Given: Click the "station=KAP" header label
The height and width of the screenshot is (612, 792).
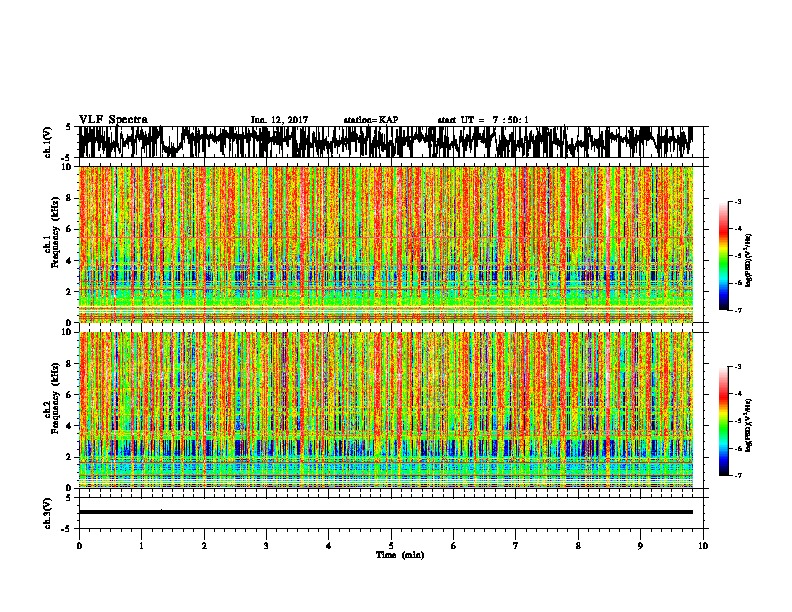Looking at the screenshot, I should click(371, 120).
